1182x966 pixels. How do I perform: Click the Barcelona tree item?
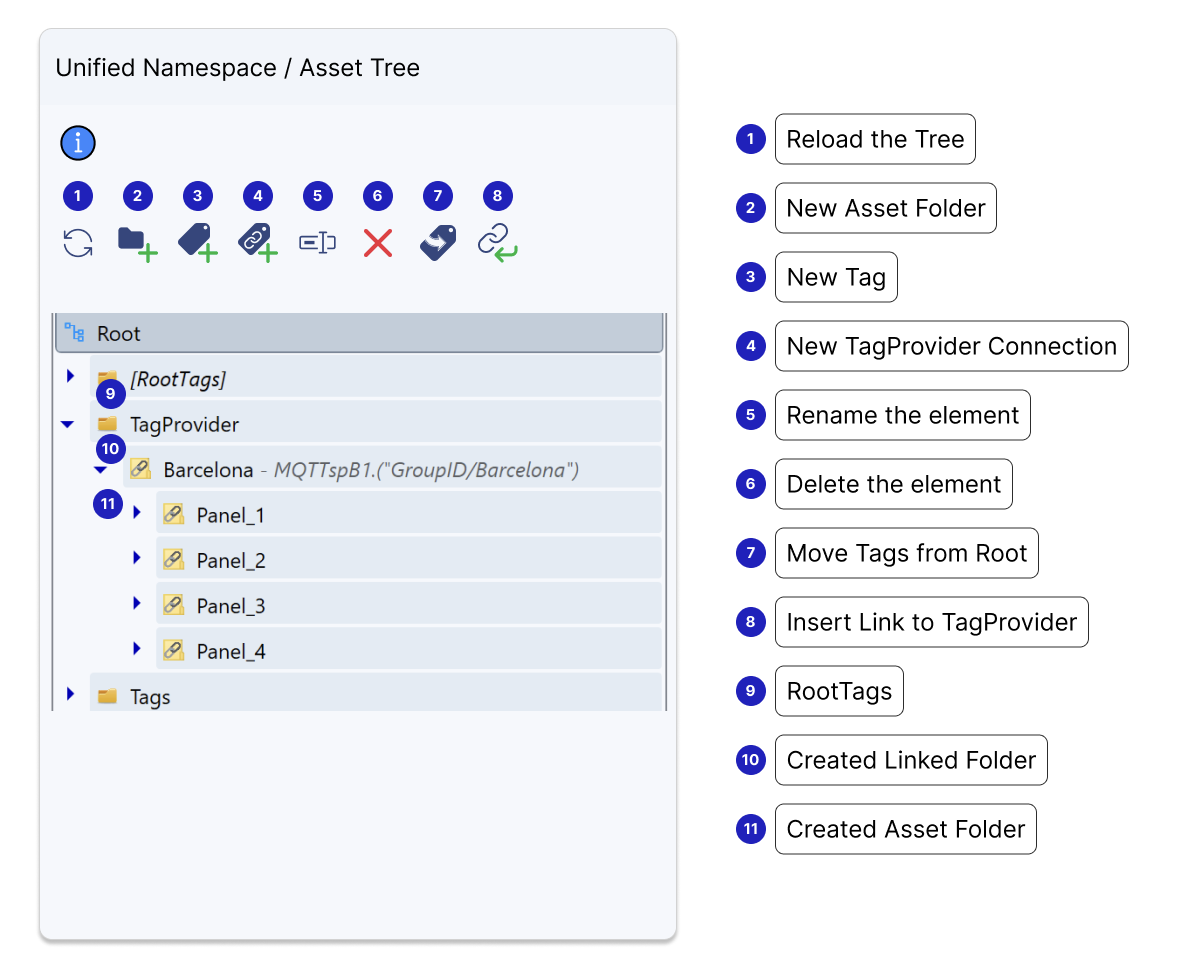click(x=208, y=470)
